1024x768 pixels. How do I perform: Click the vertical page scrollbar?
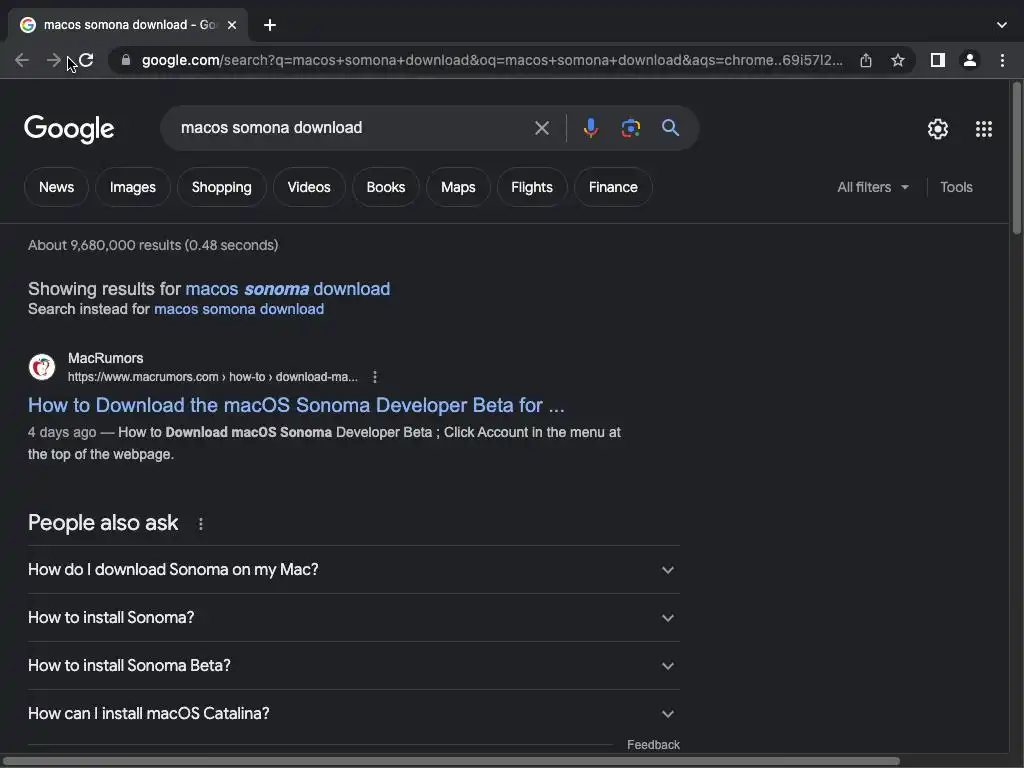pos(1017,159)
